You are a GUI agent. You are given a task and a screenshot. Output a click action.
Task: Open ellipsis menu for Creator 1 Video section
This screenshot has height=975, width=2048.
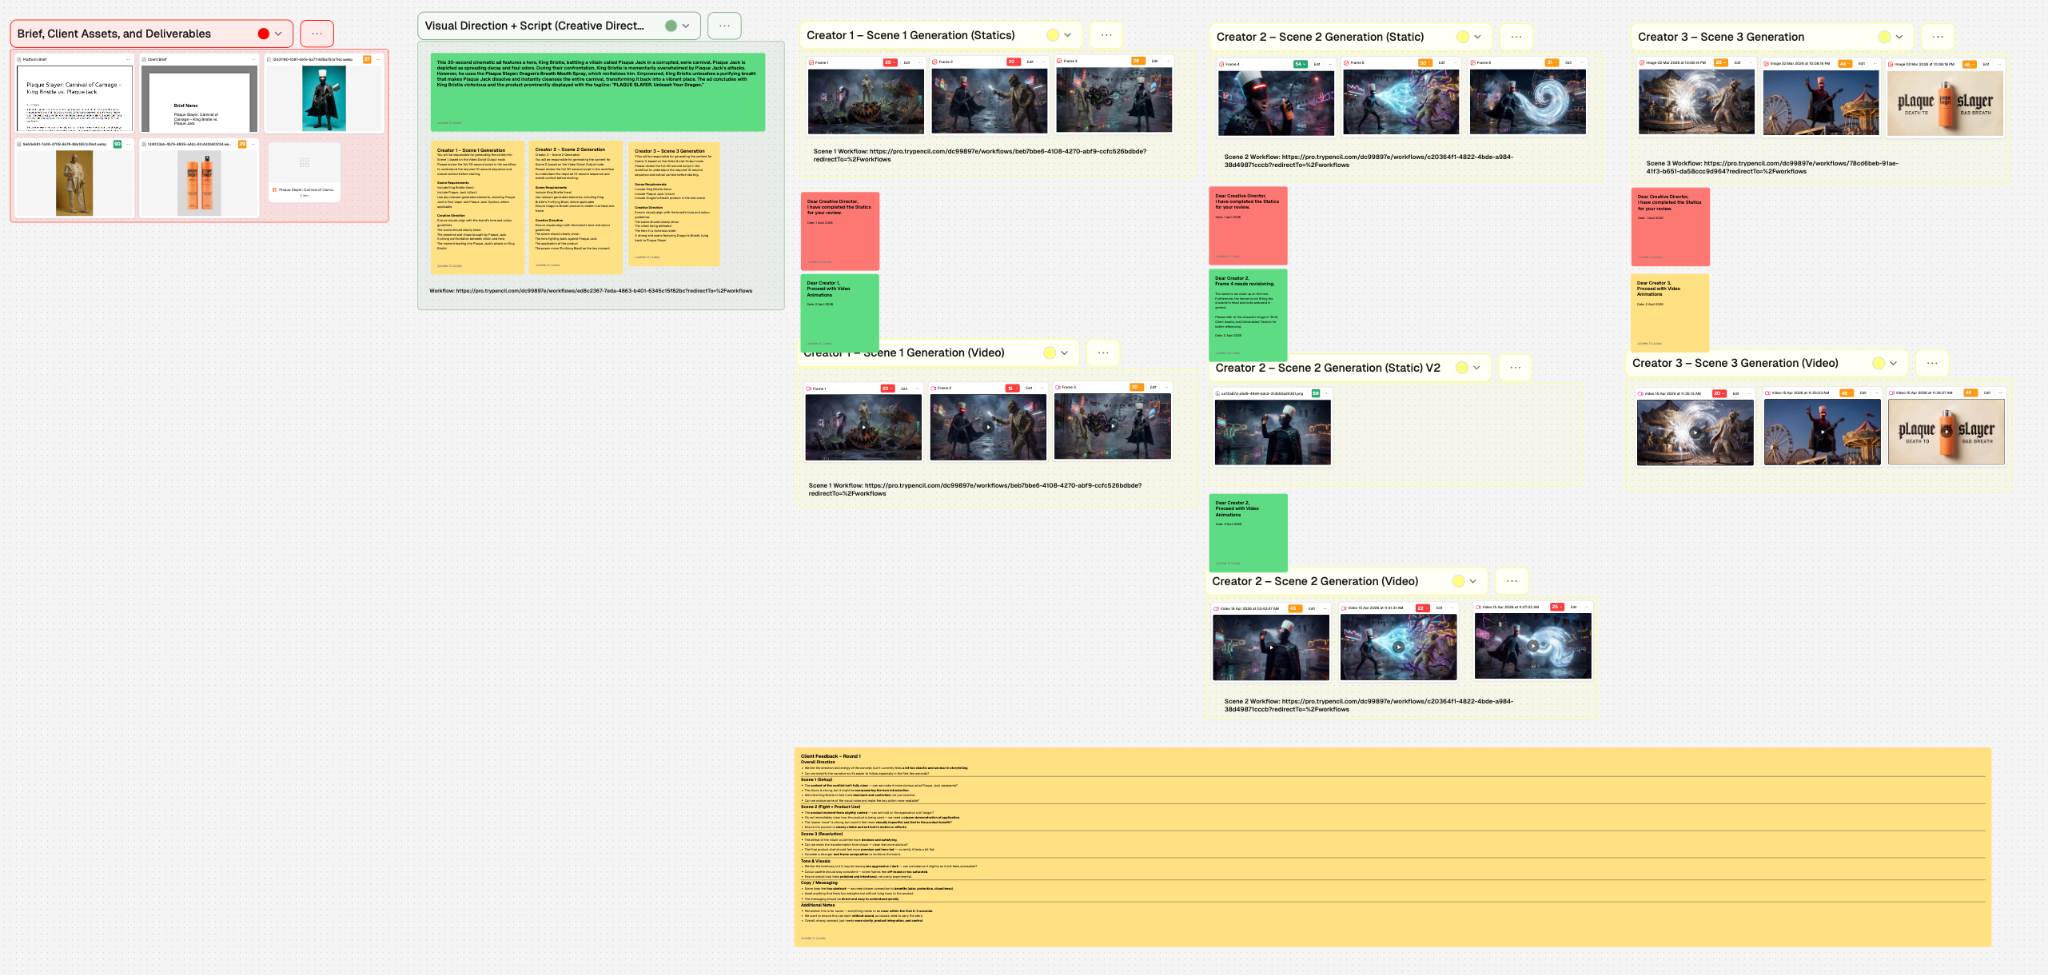[1103, 353]
